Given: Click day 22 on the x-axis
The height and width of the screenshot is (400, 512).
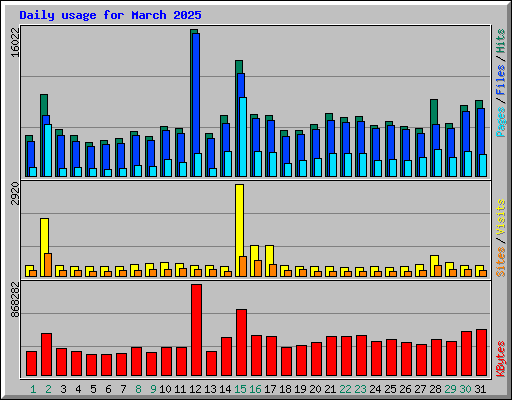Looking at the screenshot, I should pyautogui.click(x=345, y=389).
